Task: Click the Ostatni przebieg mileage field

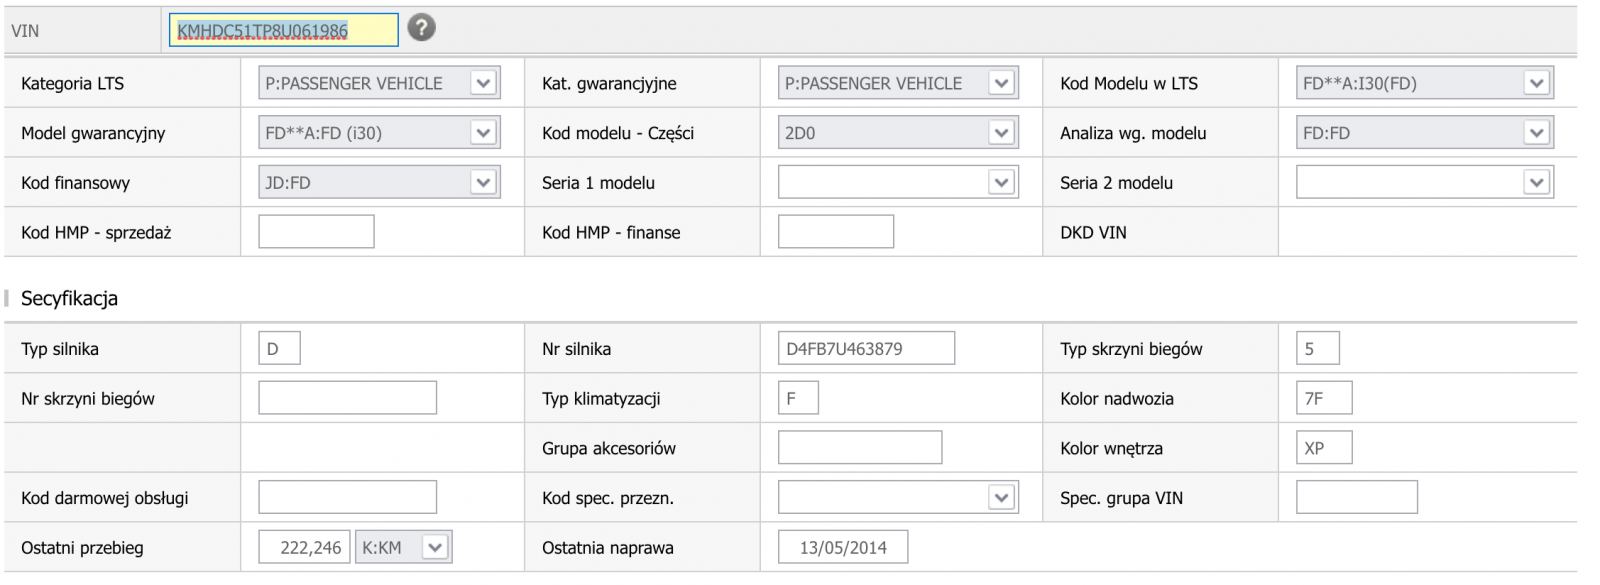Action: coord(304,548)
